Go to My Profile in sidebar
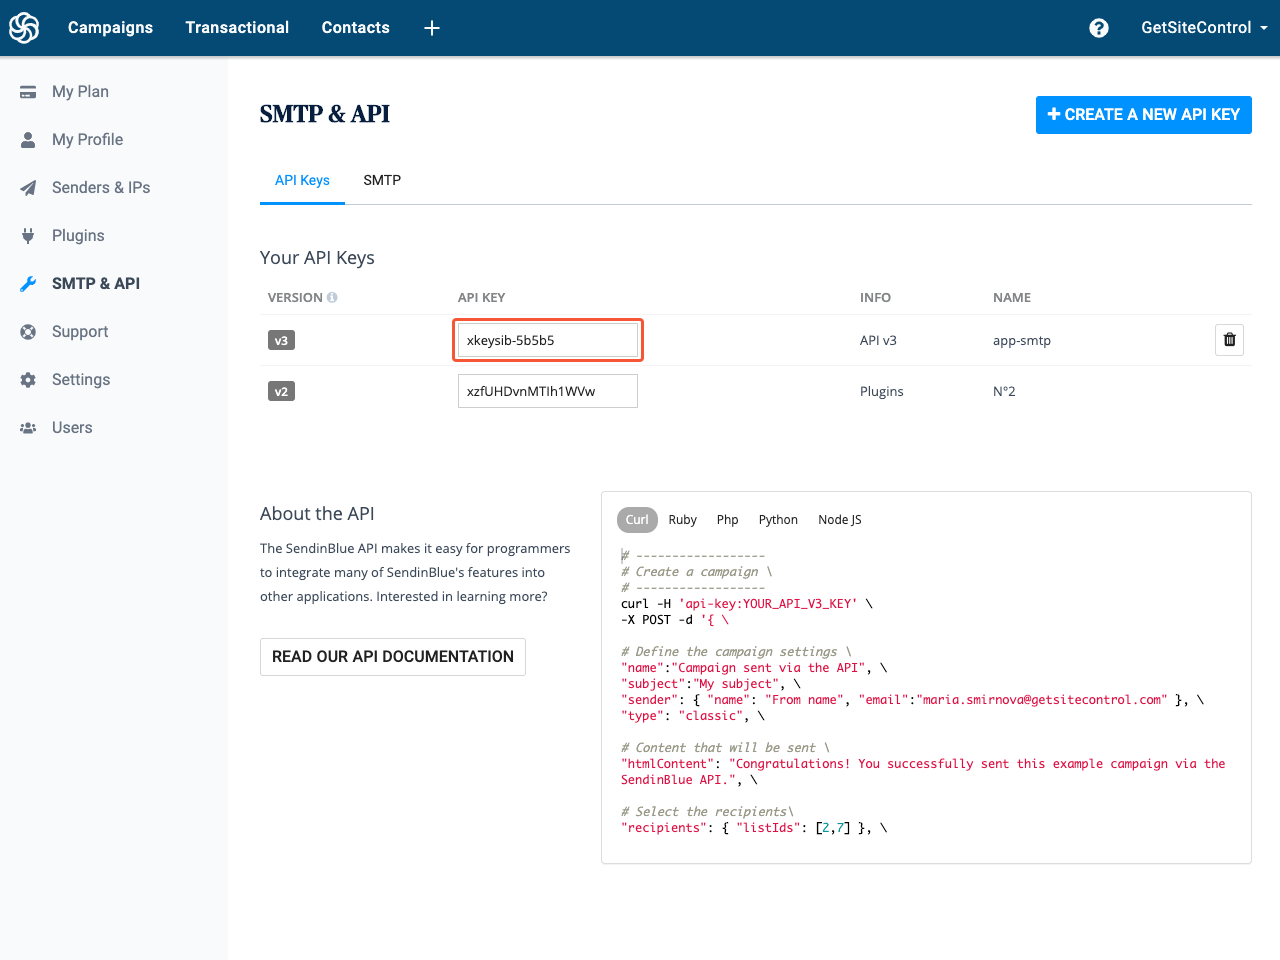The image size is (1280, 960). coord(87,140)
